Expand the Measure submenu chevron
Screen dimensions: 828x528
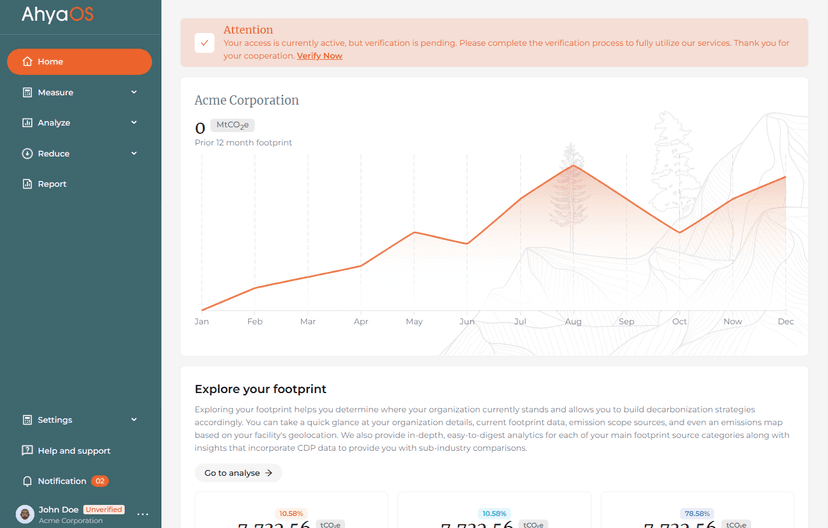point(134,93)
